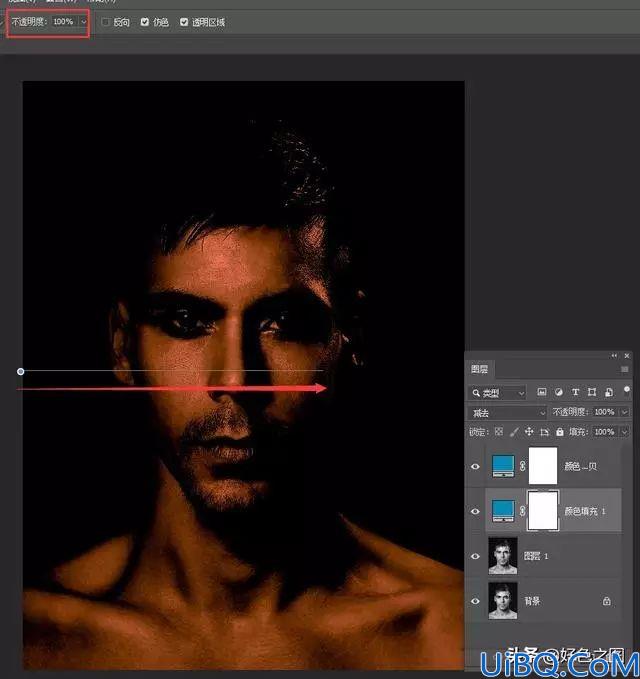
Task: Open the 类型 layer filter type dropdown
Action: 497,393
